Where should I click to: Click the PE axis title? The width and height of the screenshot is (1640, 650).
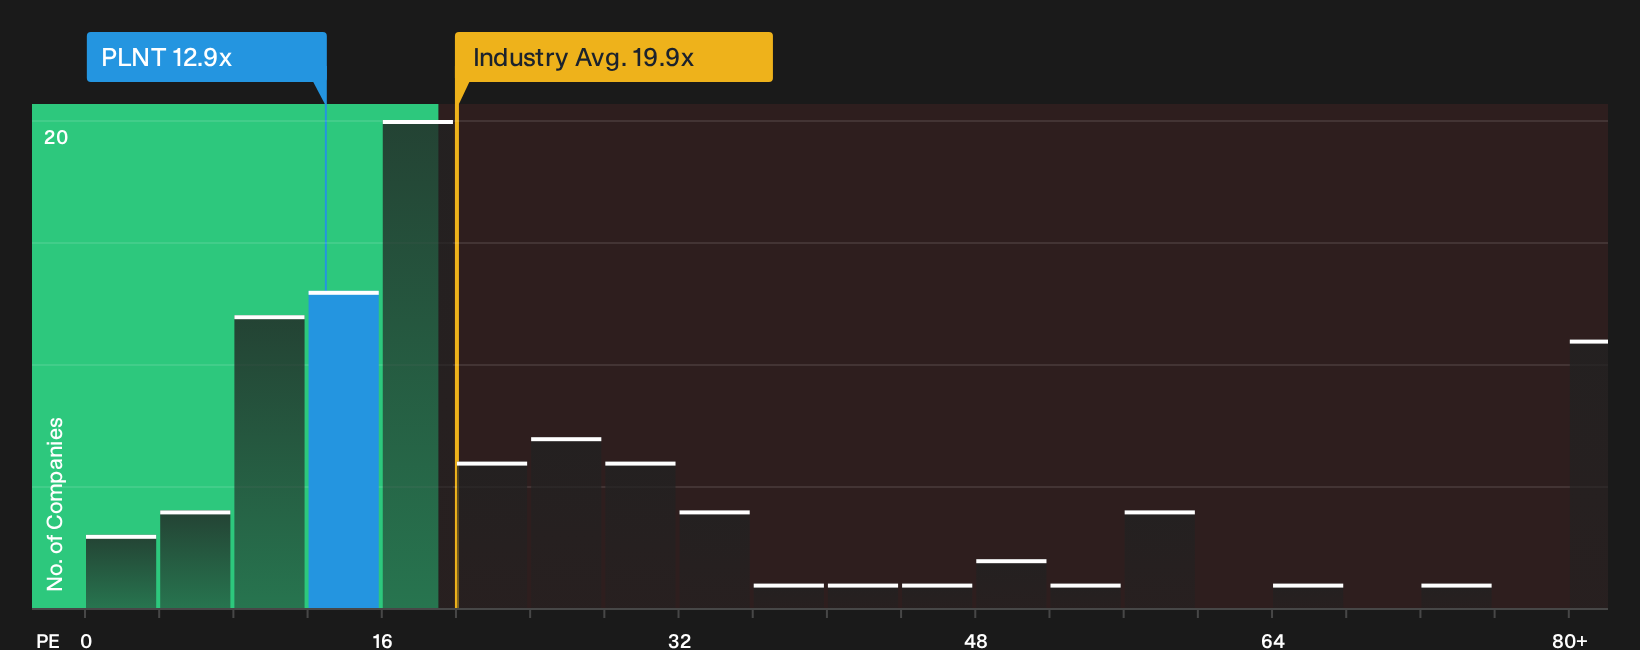[48, 640]
